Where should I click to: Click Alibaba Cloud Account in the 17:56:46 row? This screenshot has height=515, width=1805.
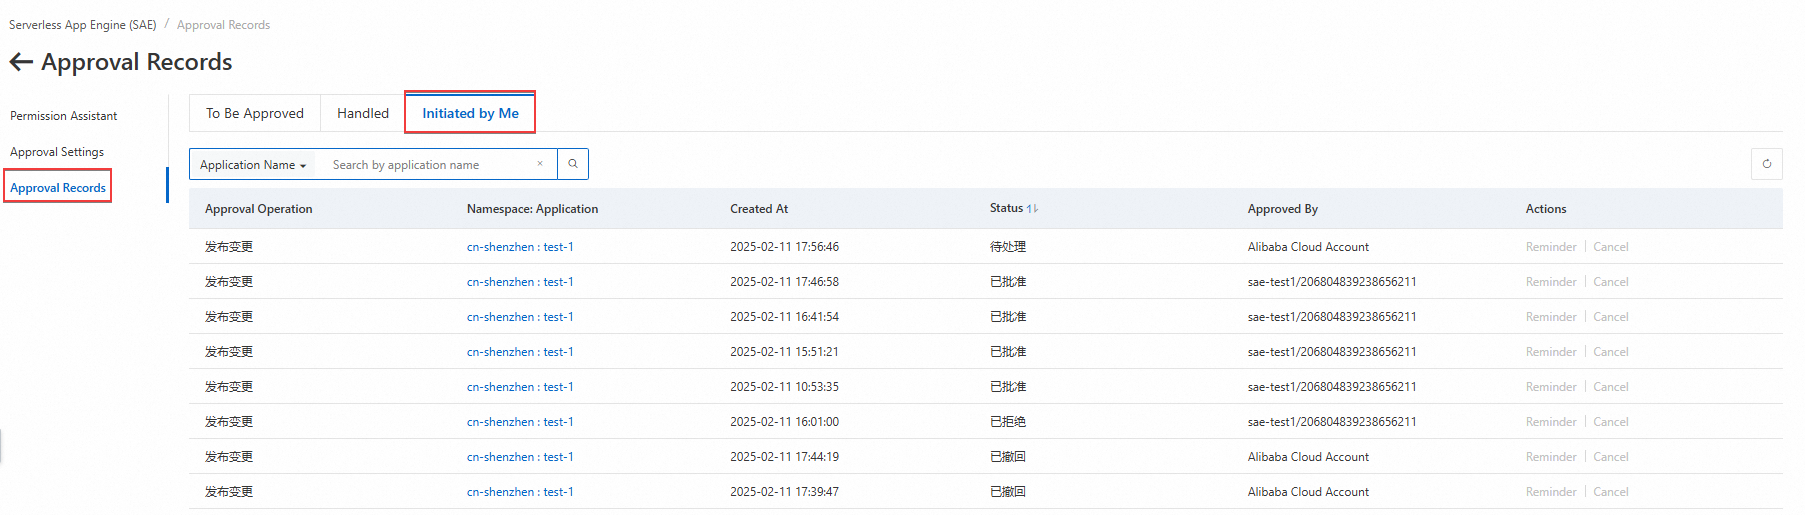pos(1308,247)
